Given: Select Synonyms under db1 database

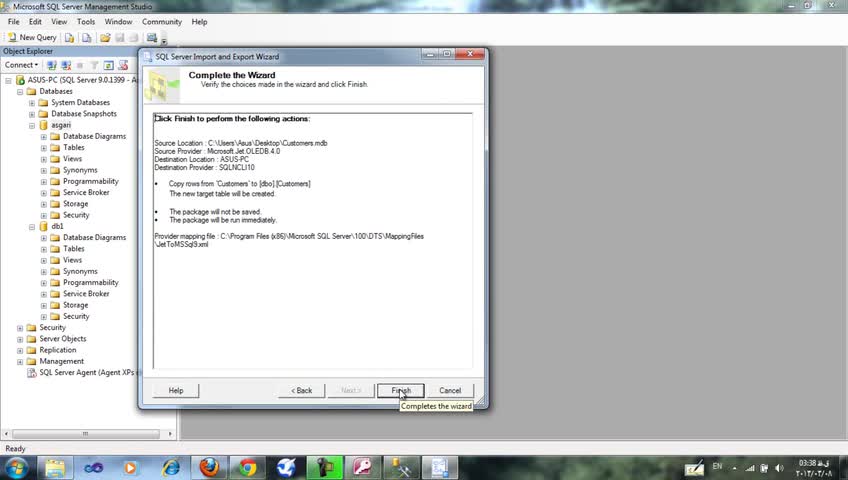Looking at the screenshot, I should click(80, 271).
